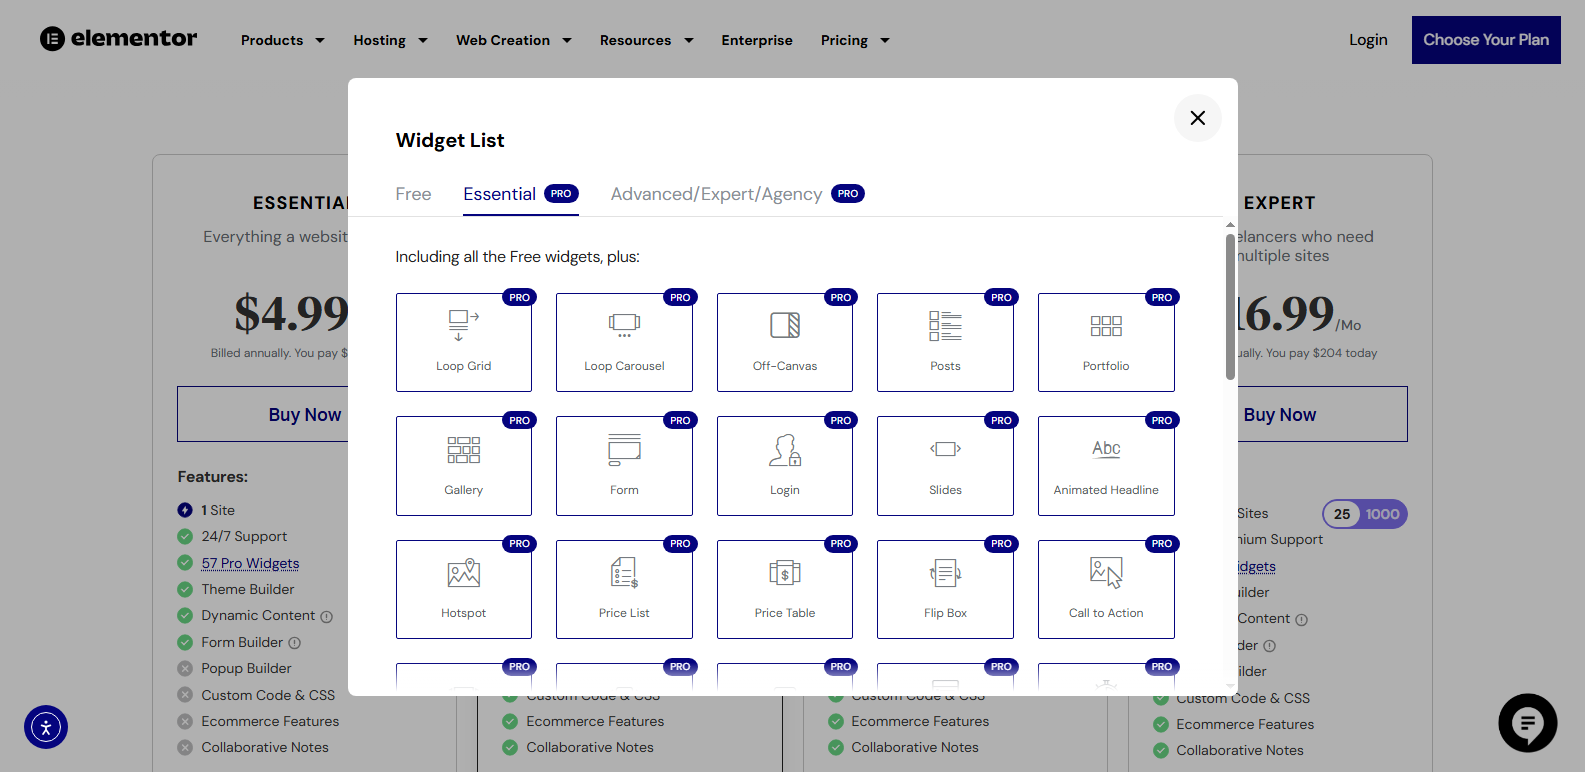Switch to the Essential widgets tab
Screen dimensions: 1585x772
point(520,194)
